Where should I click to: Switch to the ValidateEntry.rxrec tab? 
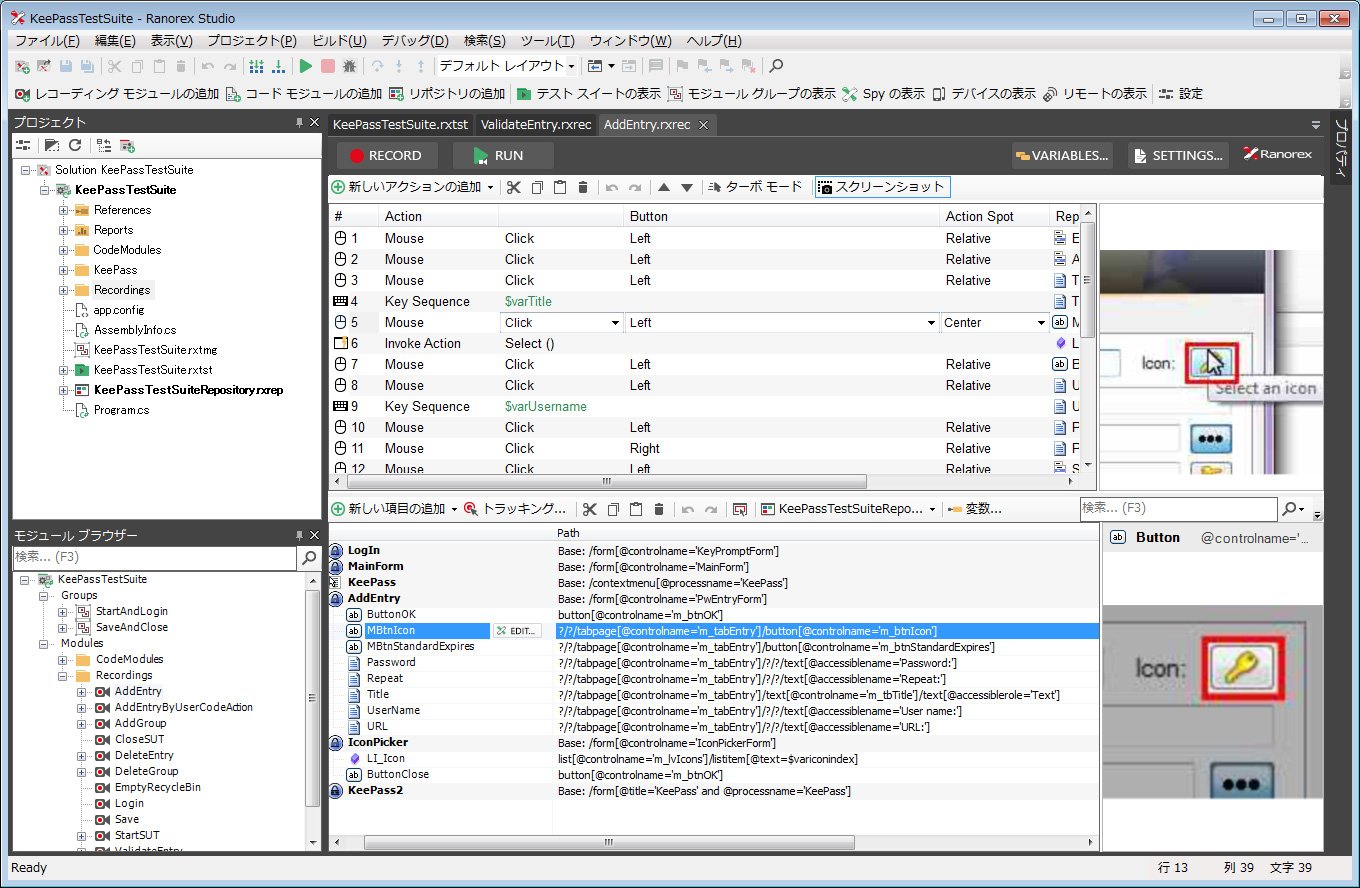(536, 125)
